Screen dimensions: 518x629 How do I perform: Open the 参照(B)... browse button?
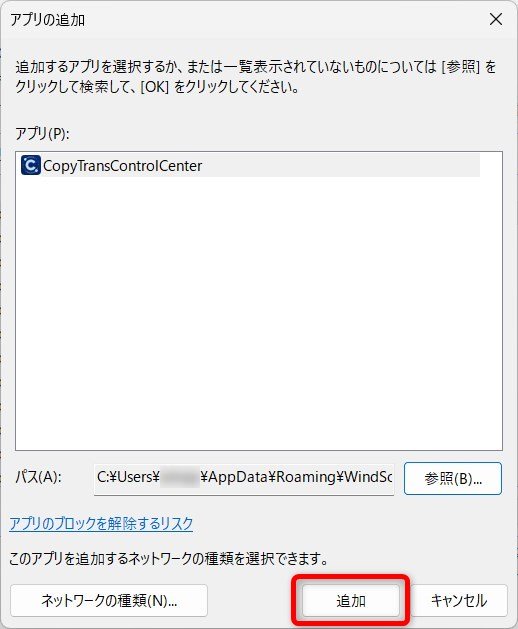click(453, 479)
